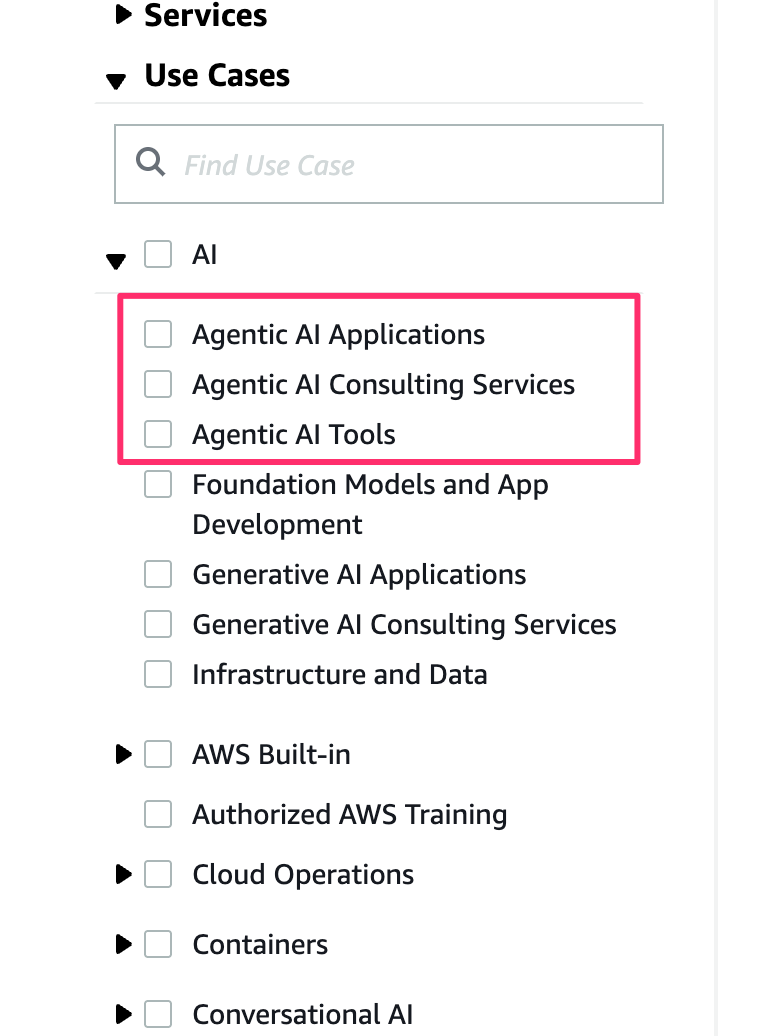
Task: Collapse the AI category tree
Action: (x=116, y=260)
